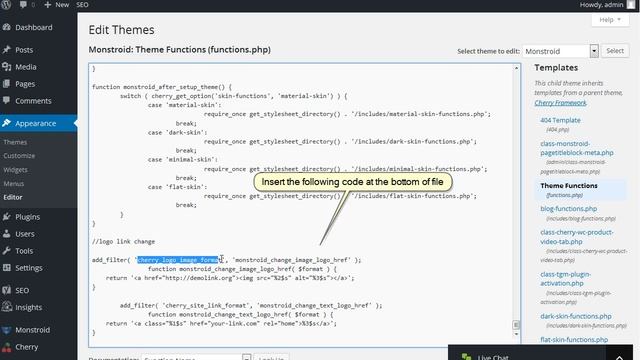Viewport: 640px width, 360px height.
Task: Click 'function monstroid_after_setup_theme()' line
Action: 162,87
